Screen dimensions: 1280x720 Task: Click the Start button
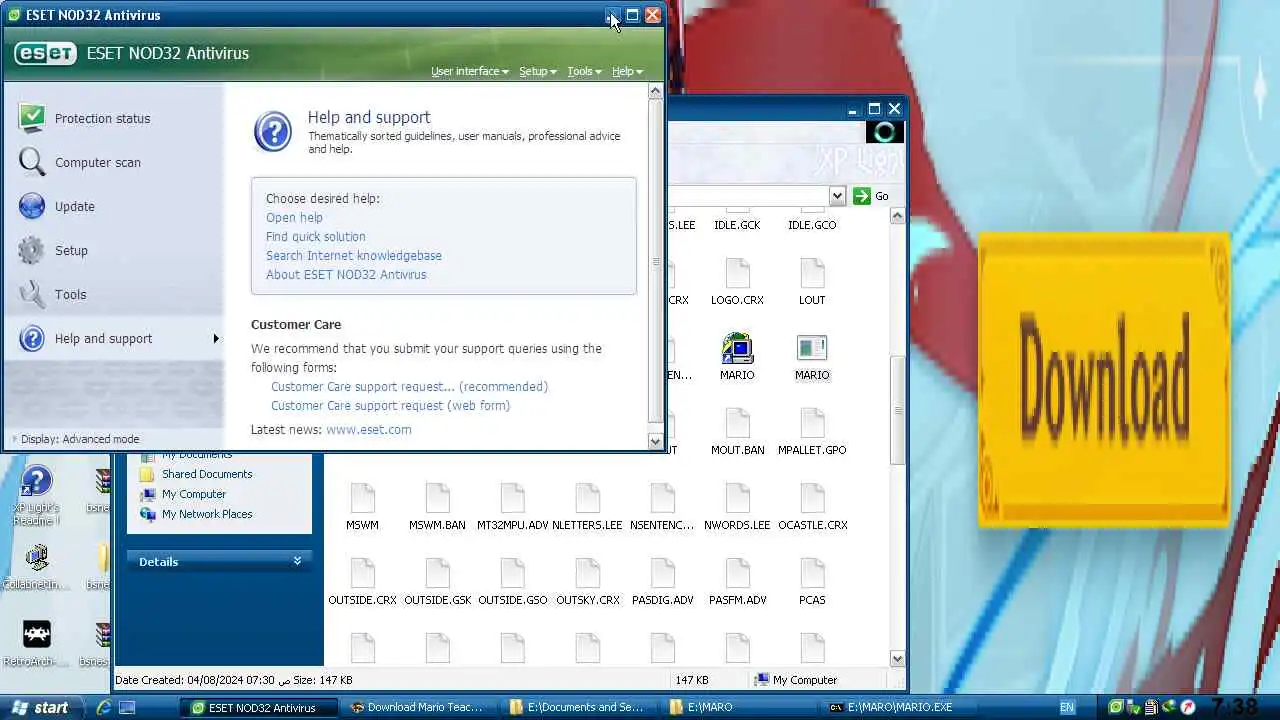[39, 707]
